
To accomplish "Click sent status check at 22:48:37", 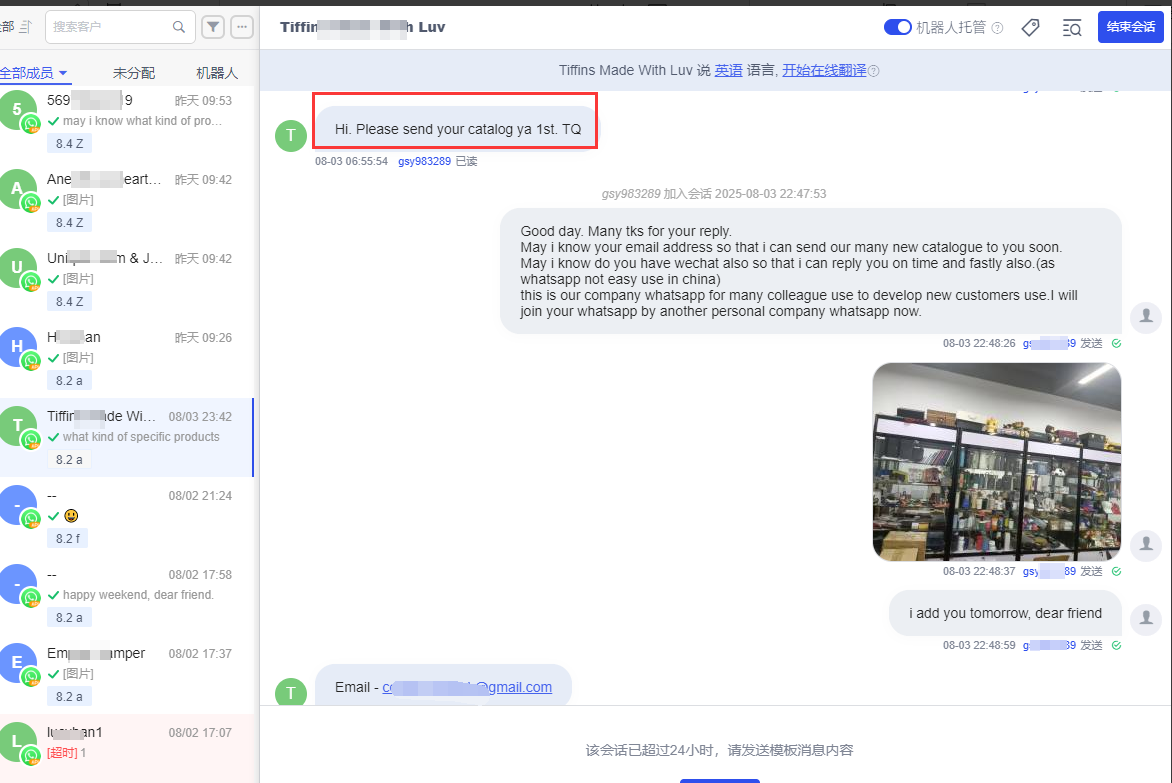I will pyautogui.click(x=1116, y=572).
